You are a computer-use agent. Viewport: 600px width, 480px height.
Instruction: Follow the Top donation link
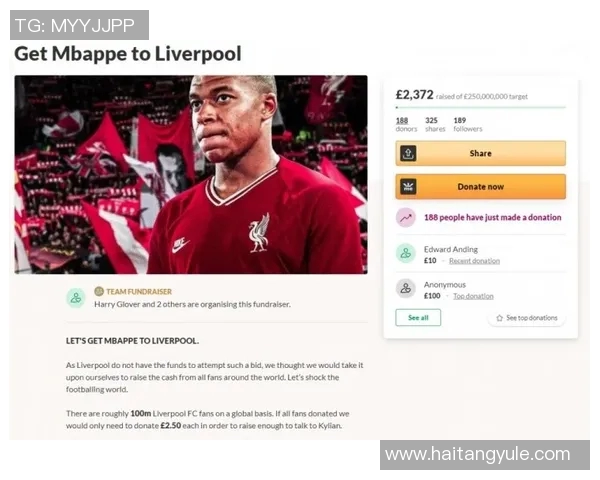(473, 296)
